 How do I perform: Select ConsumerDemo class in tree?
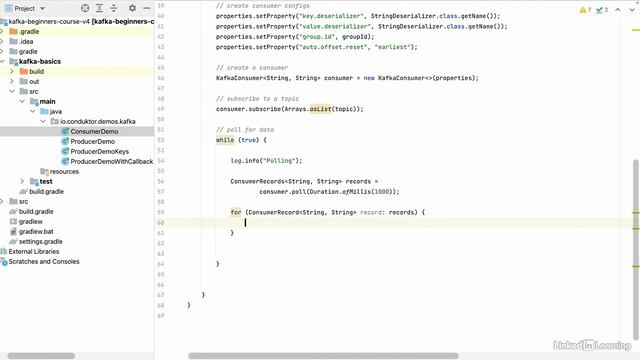94,131
